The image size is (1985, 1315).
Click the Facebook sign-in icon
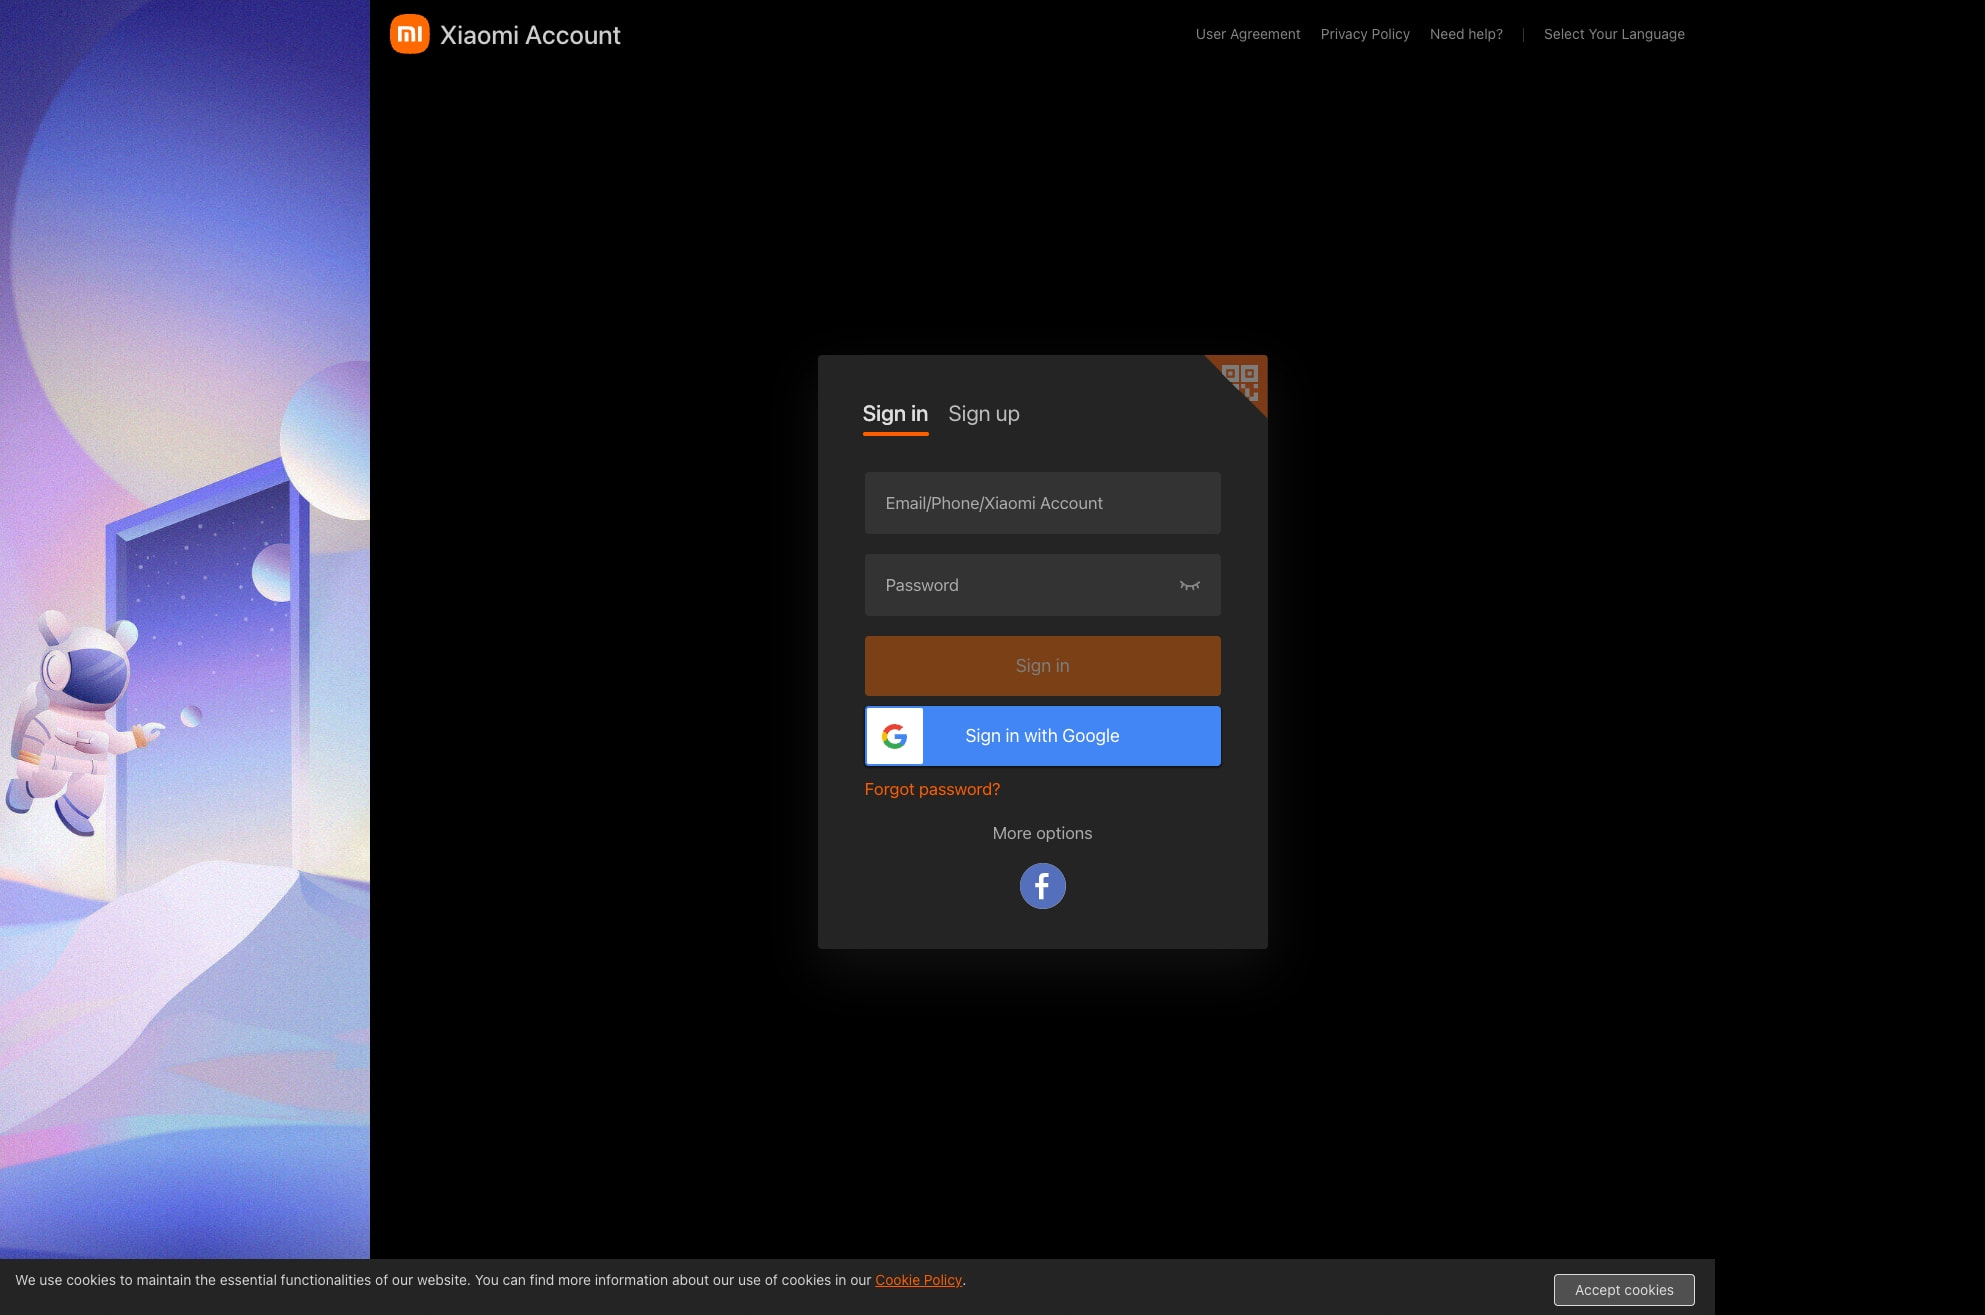click(1042, 886)
